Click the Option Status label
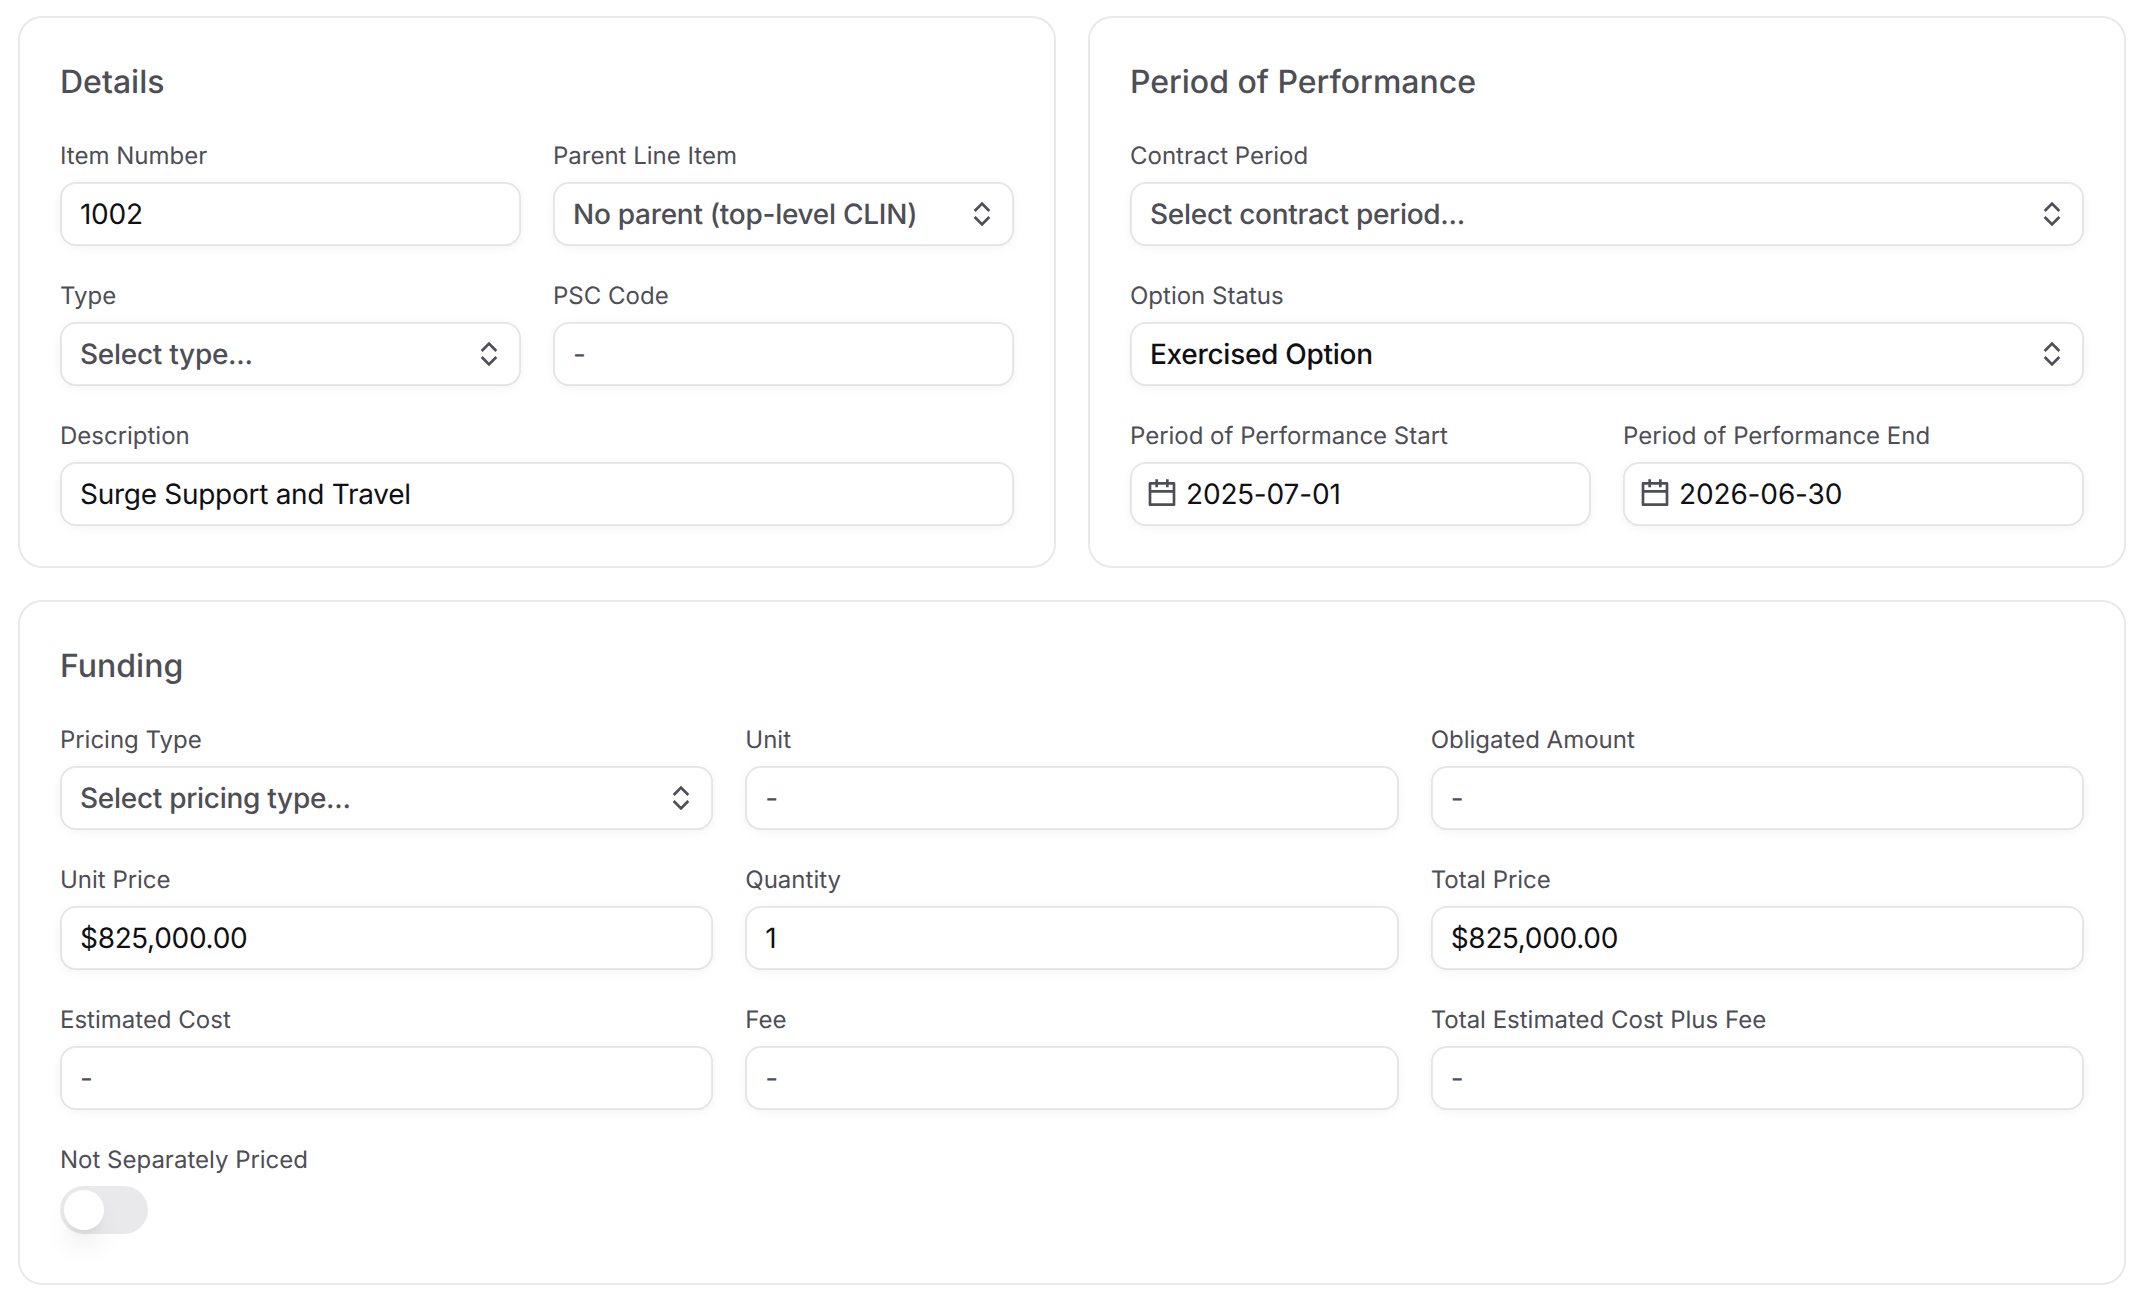 coord(1207,295)
